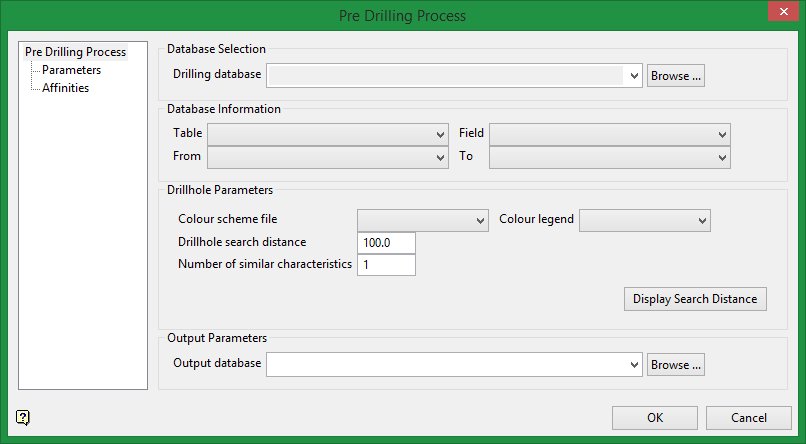
Task: Expand the To dropdown
Action: (722, 157)
